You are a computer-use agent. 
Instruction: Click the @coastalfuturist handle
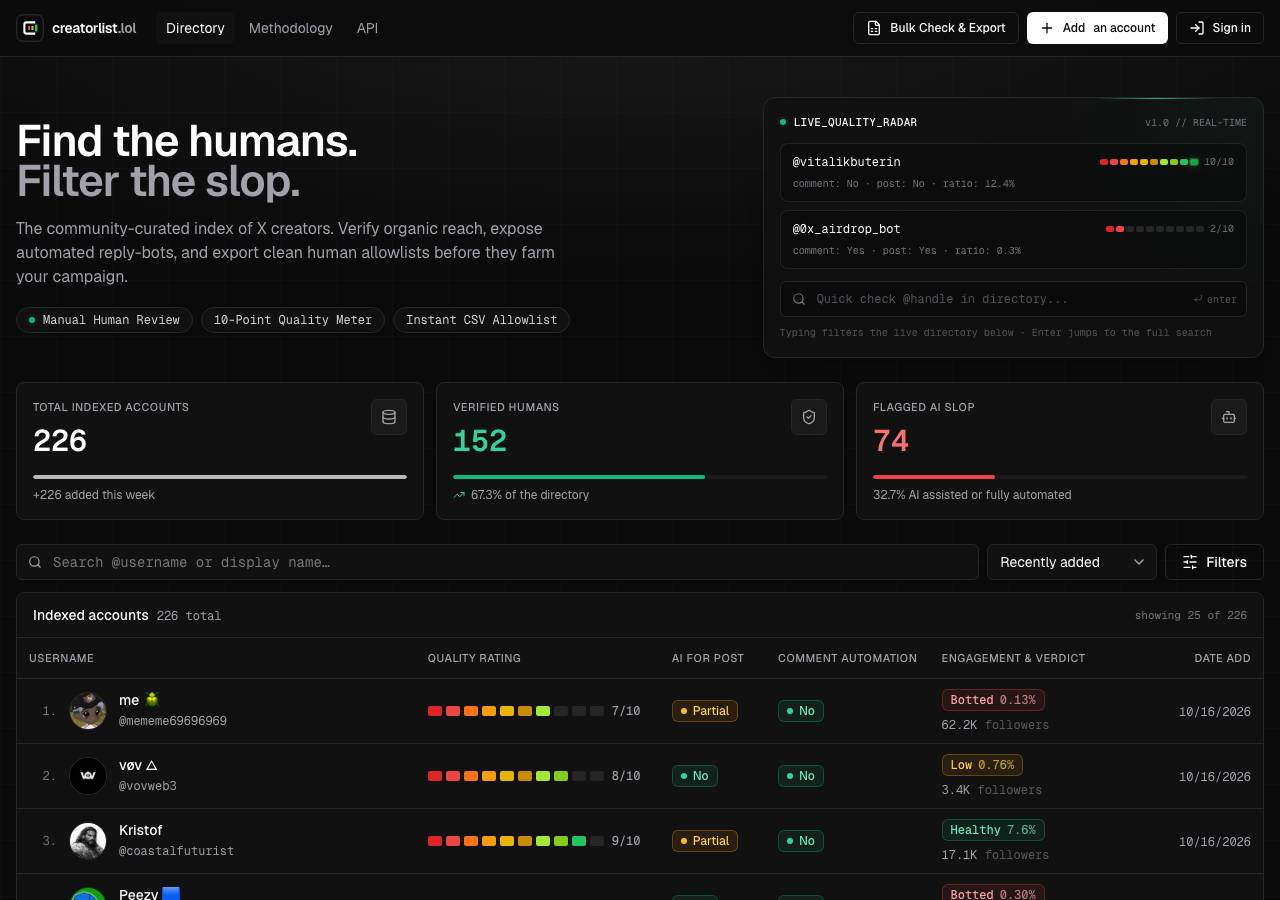[176, 851]
